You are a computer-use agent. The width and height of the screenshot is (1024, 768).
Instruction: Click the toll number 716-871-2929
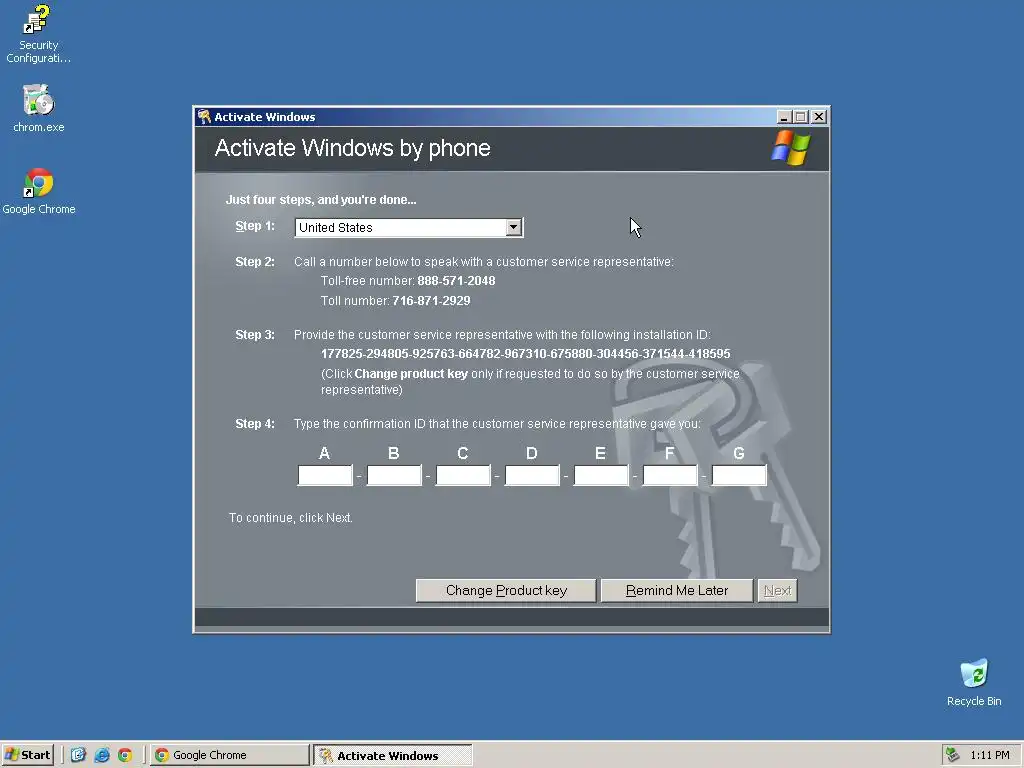point(431,301)
